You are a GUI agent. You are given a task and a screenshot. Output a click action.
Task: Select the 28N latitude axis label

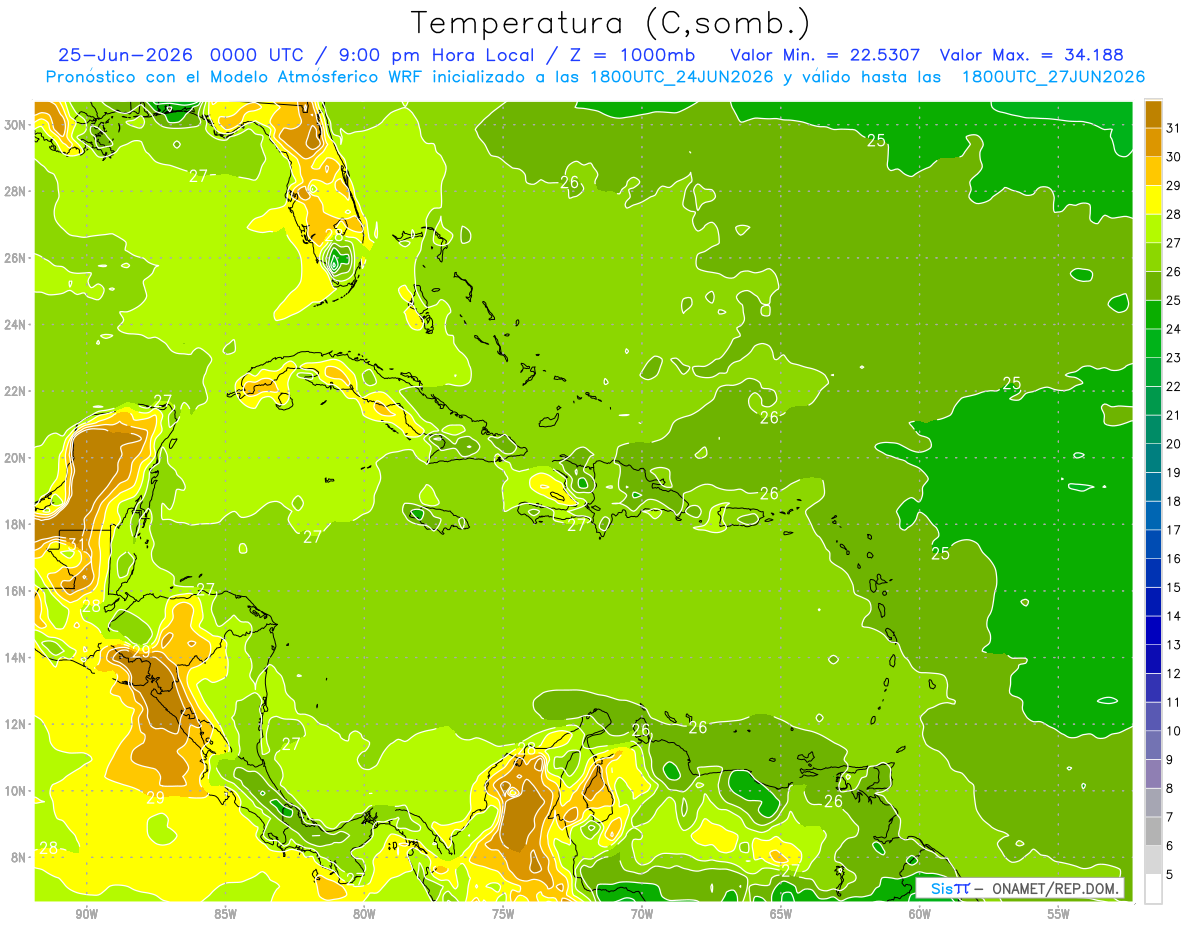pos(16,191)
